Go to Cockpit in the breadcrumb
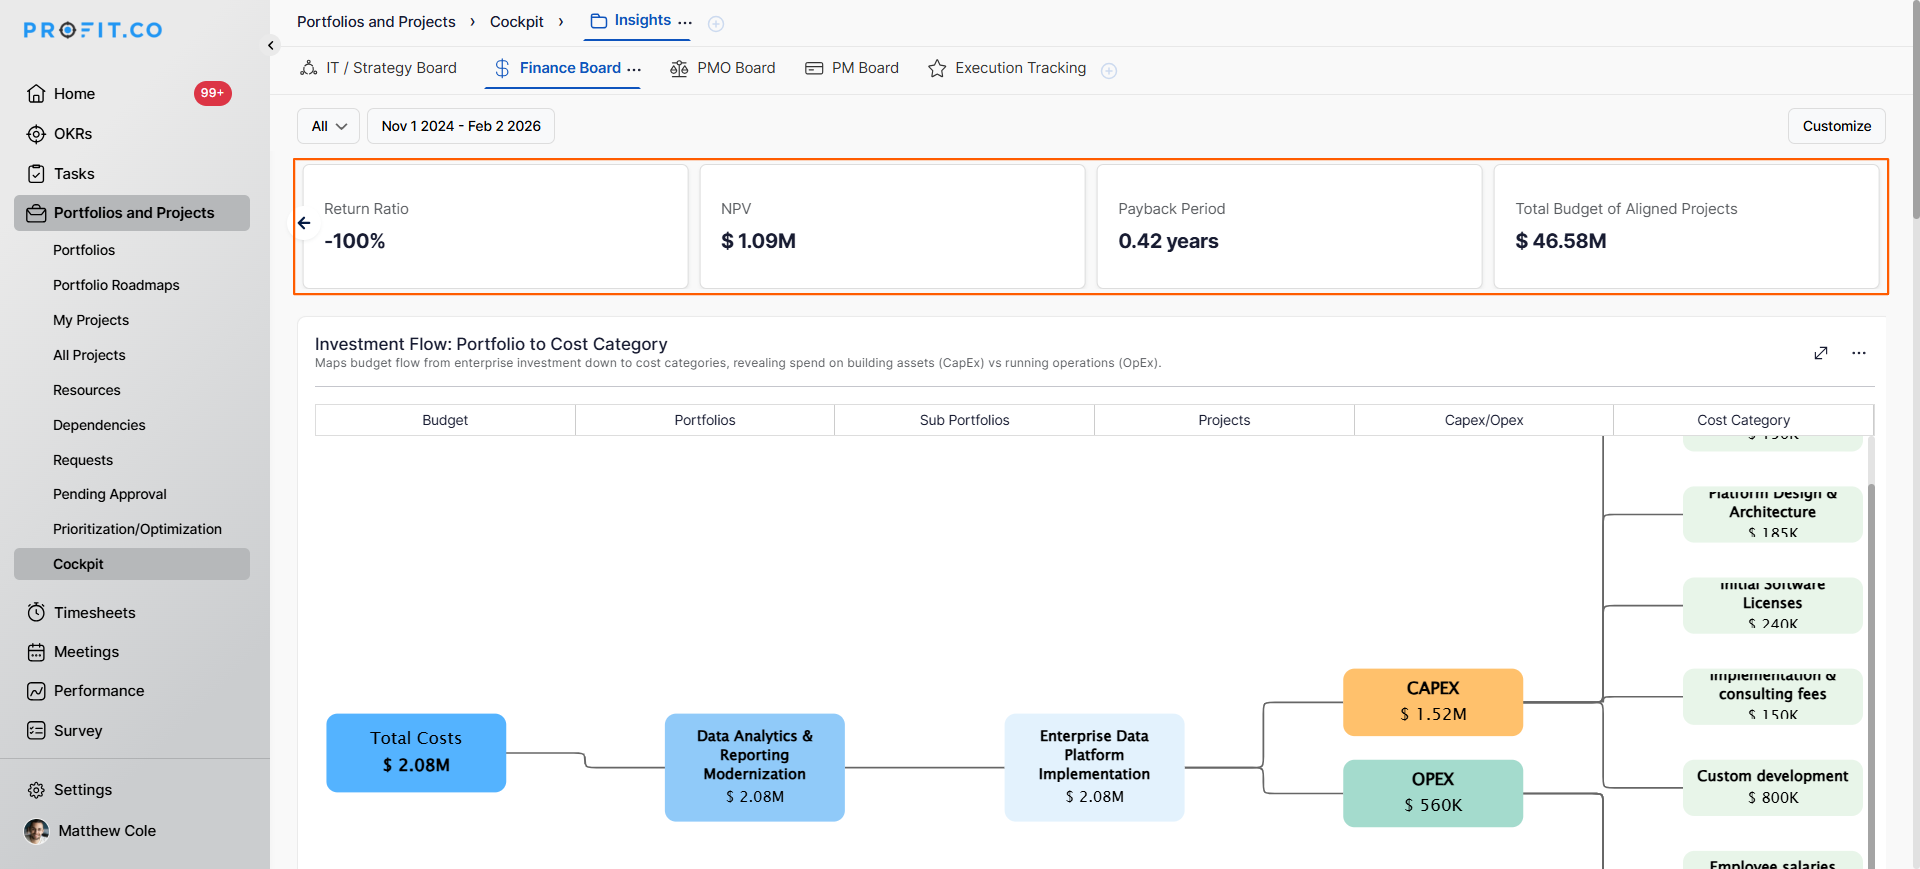 coord(516,22)
